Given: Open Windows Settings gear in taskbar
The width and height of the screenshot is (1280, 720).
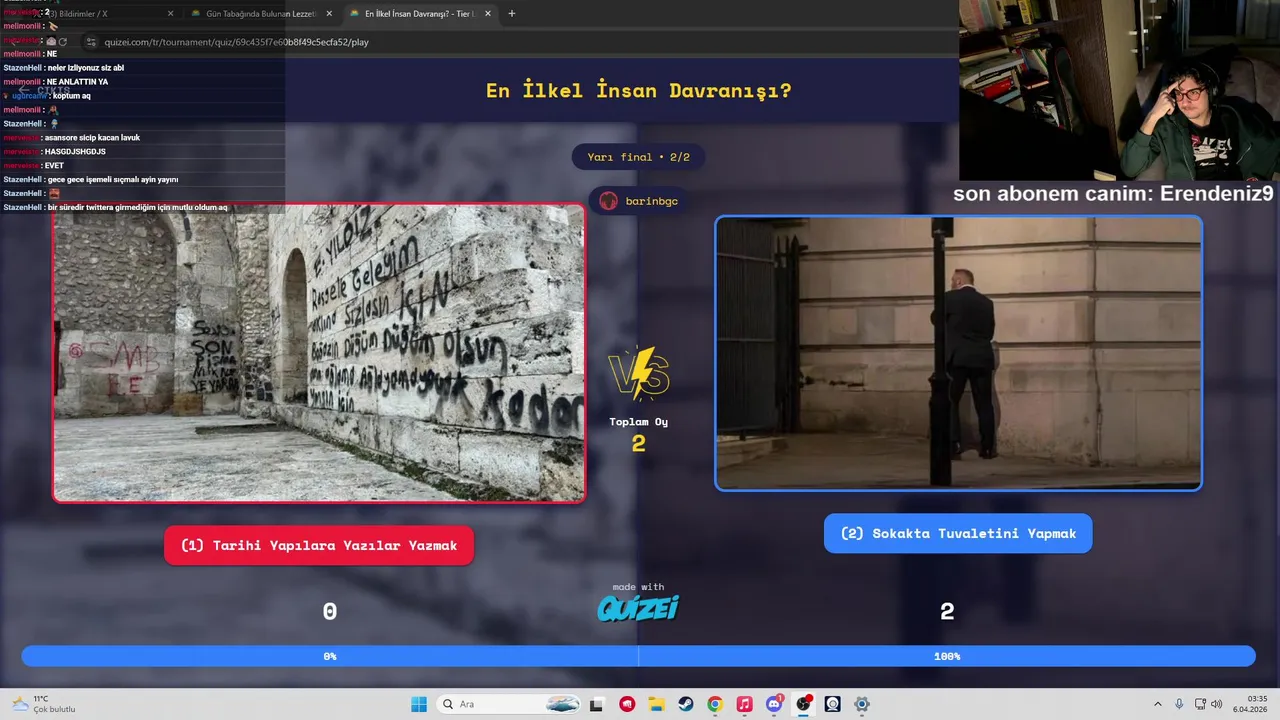Looking at the screenshot, I should tap(861, 704).
